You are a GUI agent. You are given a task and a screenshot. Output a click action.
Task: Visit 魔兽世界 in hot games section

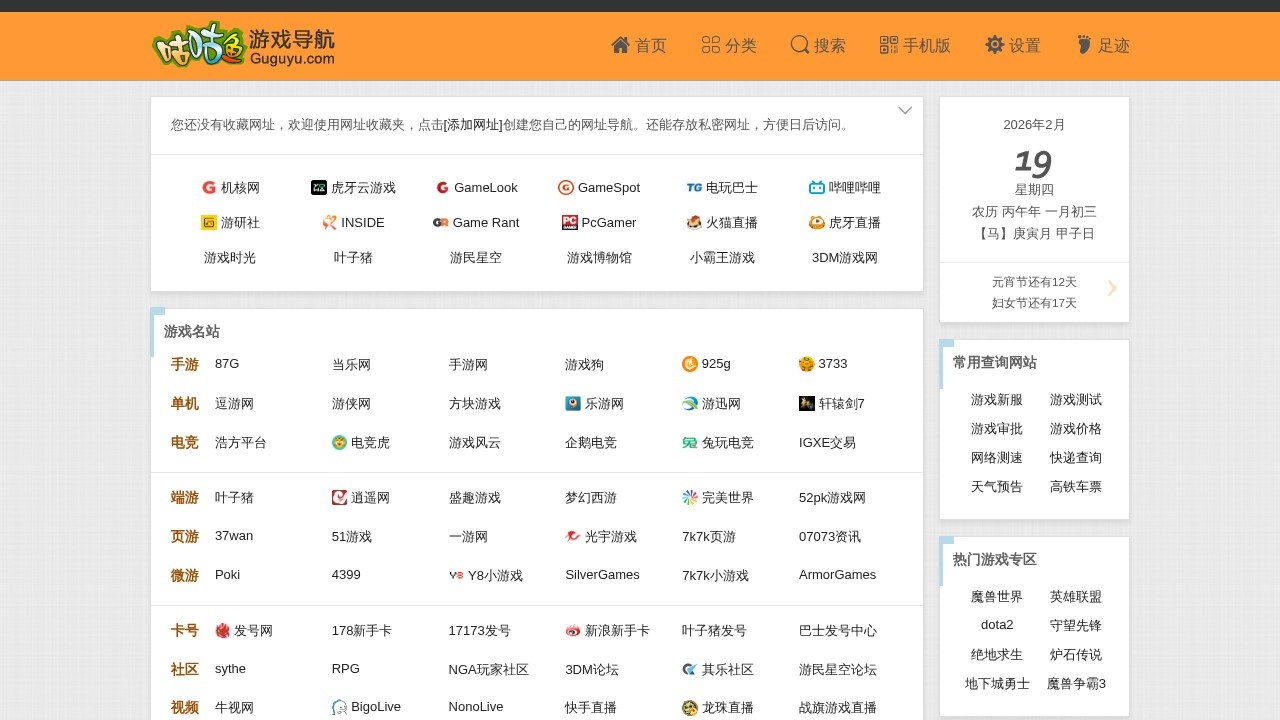pos(995,596)
